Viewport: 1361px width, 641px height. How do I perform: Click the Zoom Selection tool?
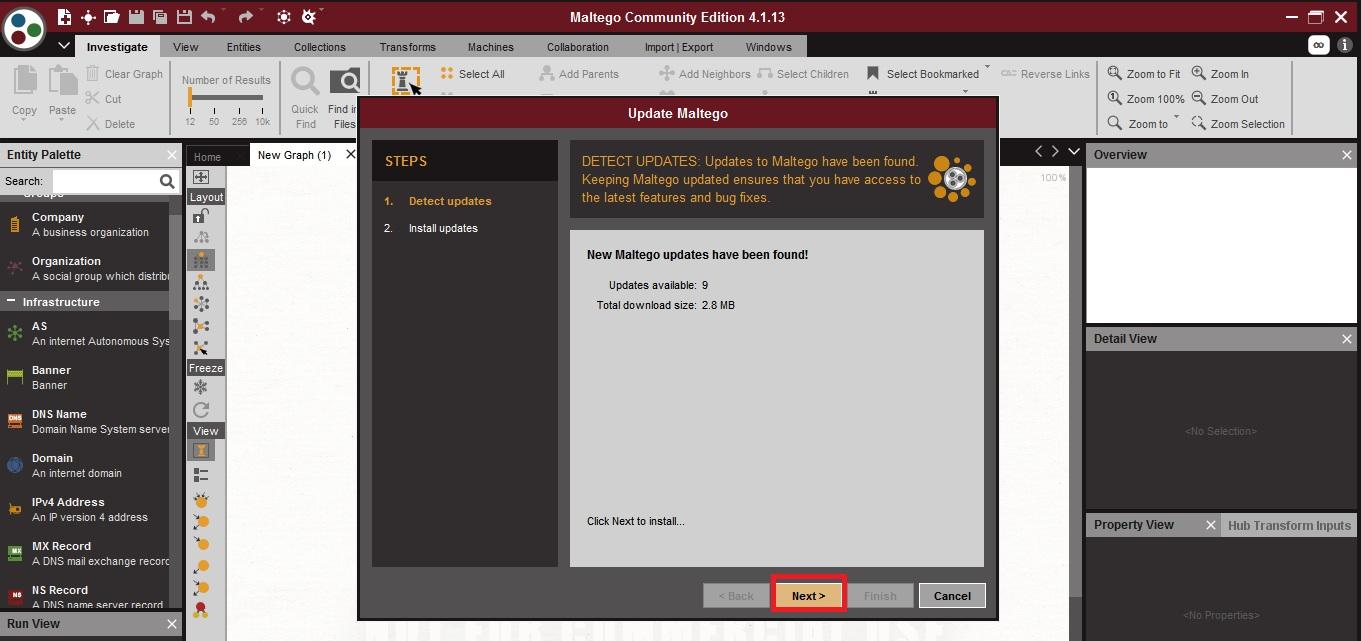click(1238, 124)
